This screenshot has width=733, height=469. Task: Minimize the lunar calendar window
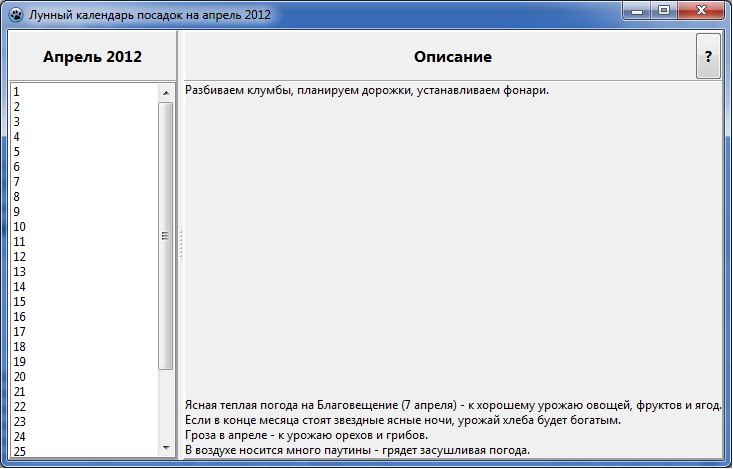(638, 11)
